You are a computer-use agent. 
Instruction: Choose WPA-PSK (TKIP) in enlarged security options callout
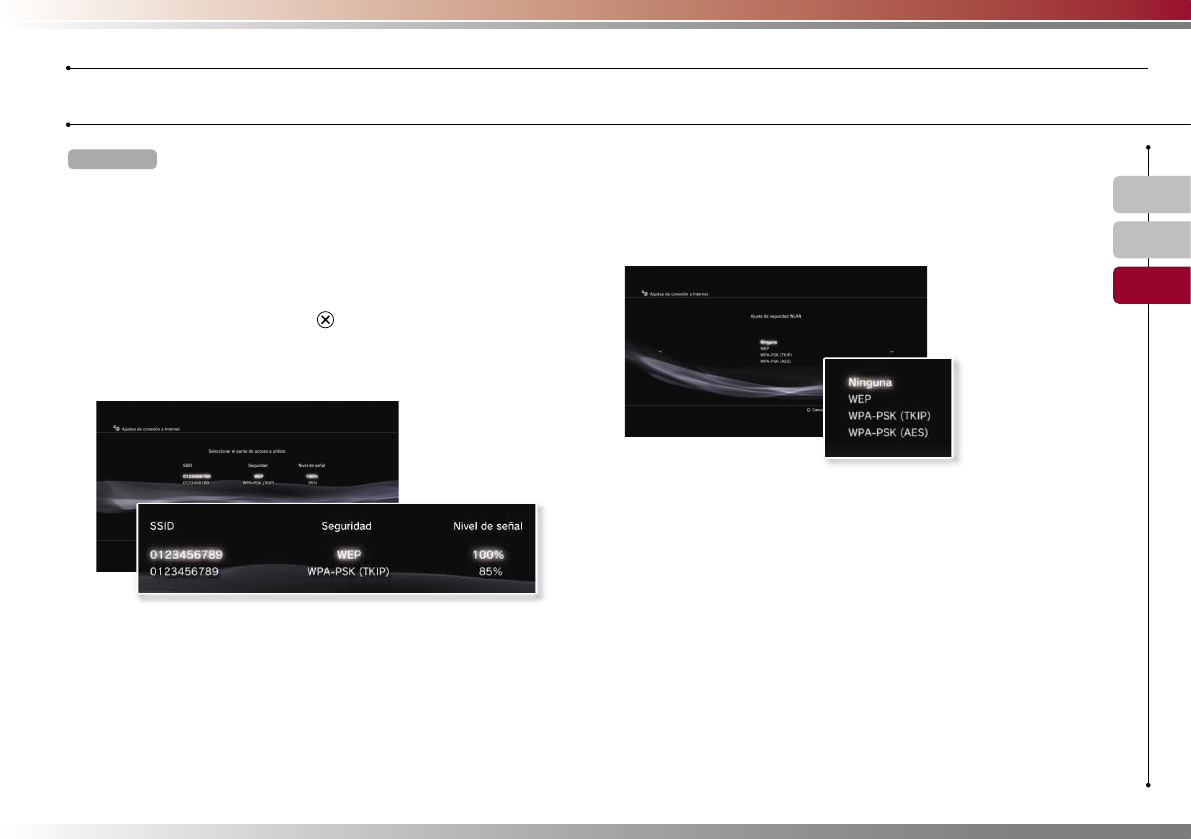tap(889, 415)
